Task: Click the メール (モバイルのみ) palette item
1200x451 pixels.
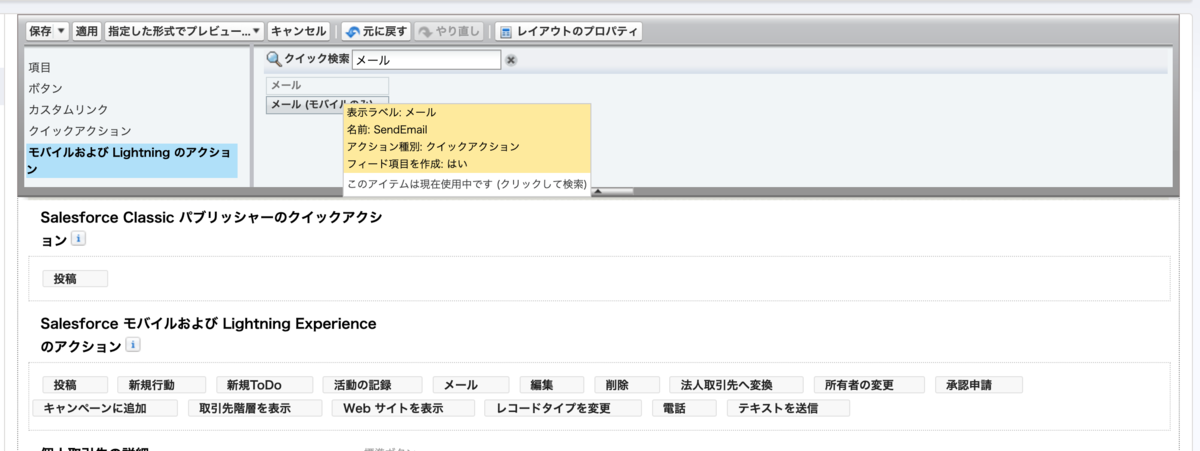Action: pyautogui.click(x=327, y=104)
